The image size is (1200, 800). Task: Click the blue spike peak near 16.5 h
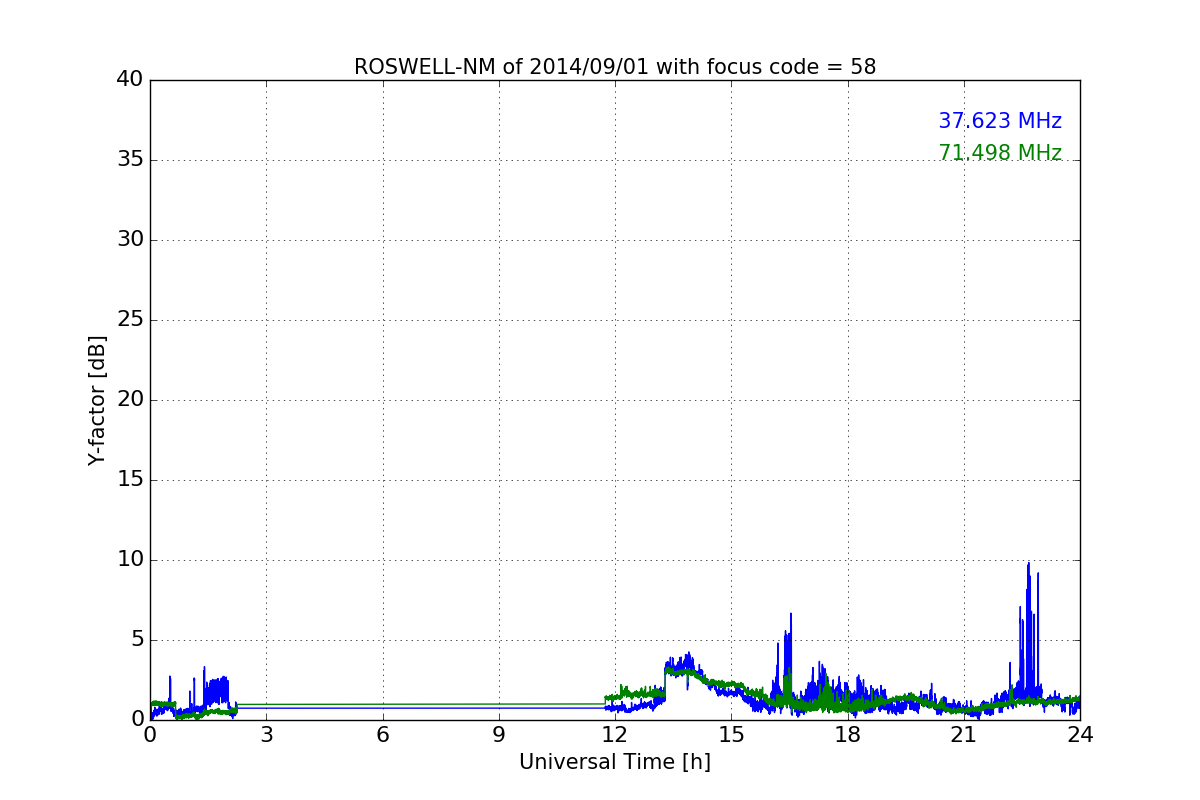pos(790,616)
